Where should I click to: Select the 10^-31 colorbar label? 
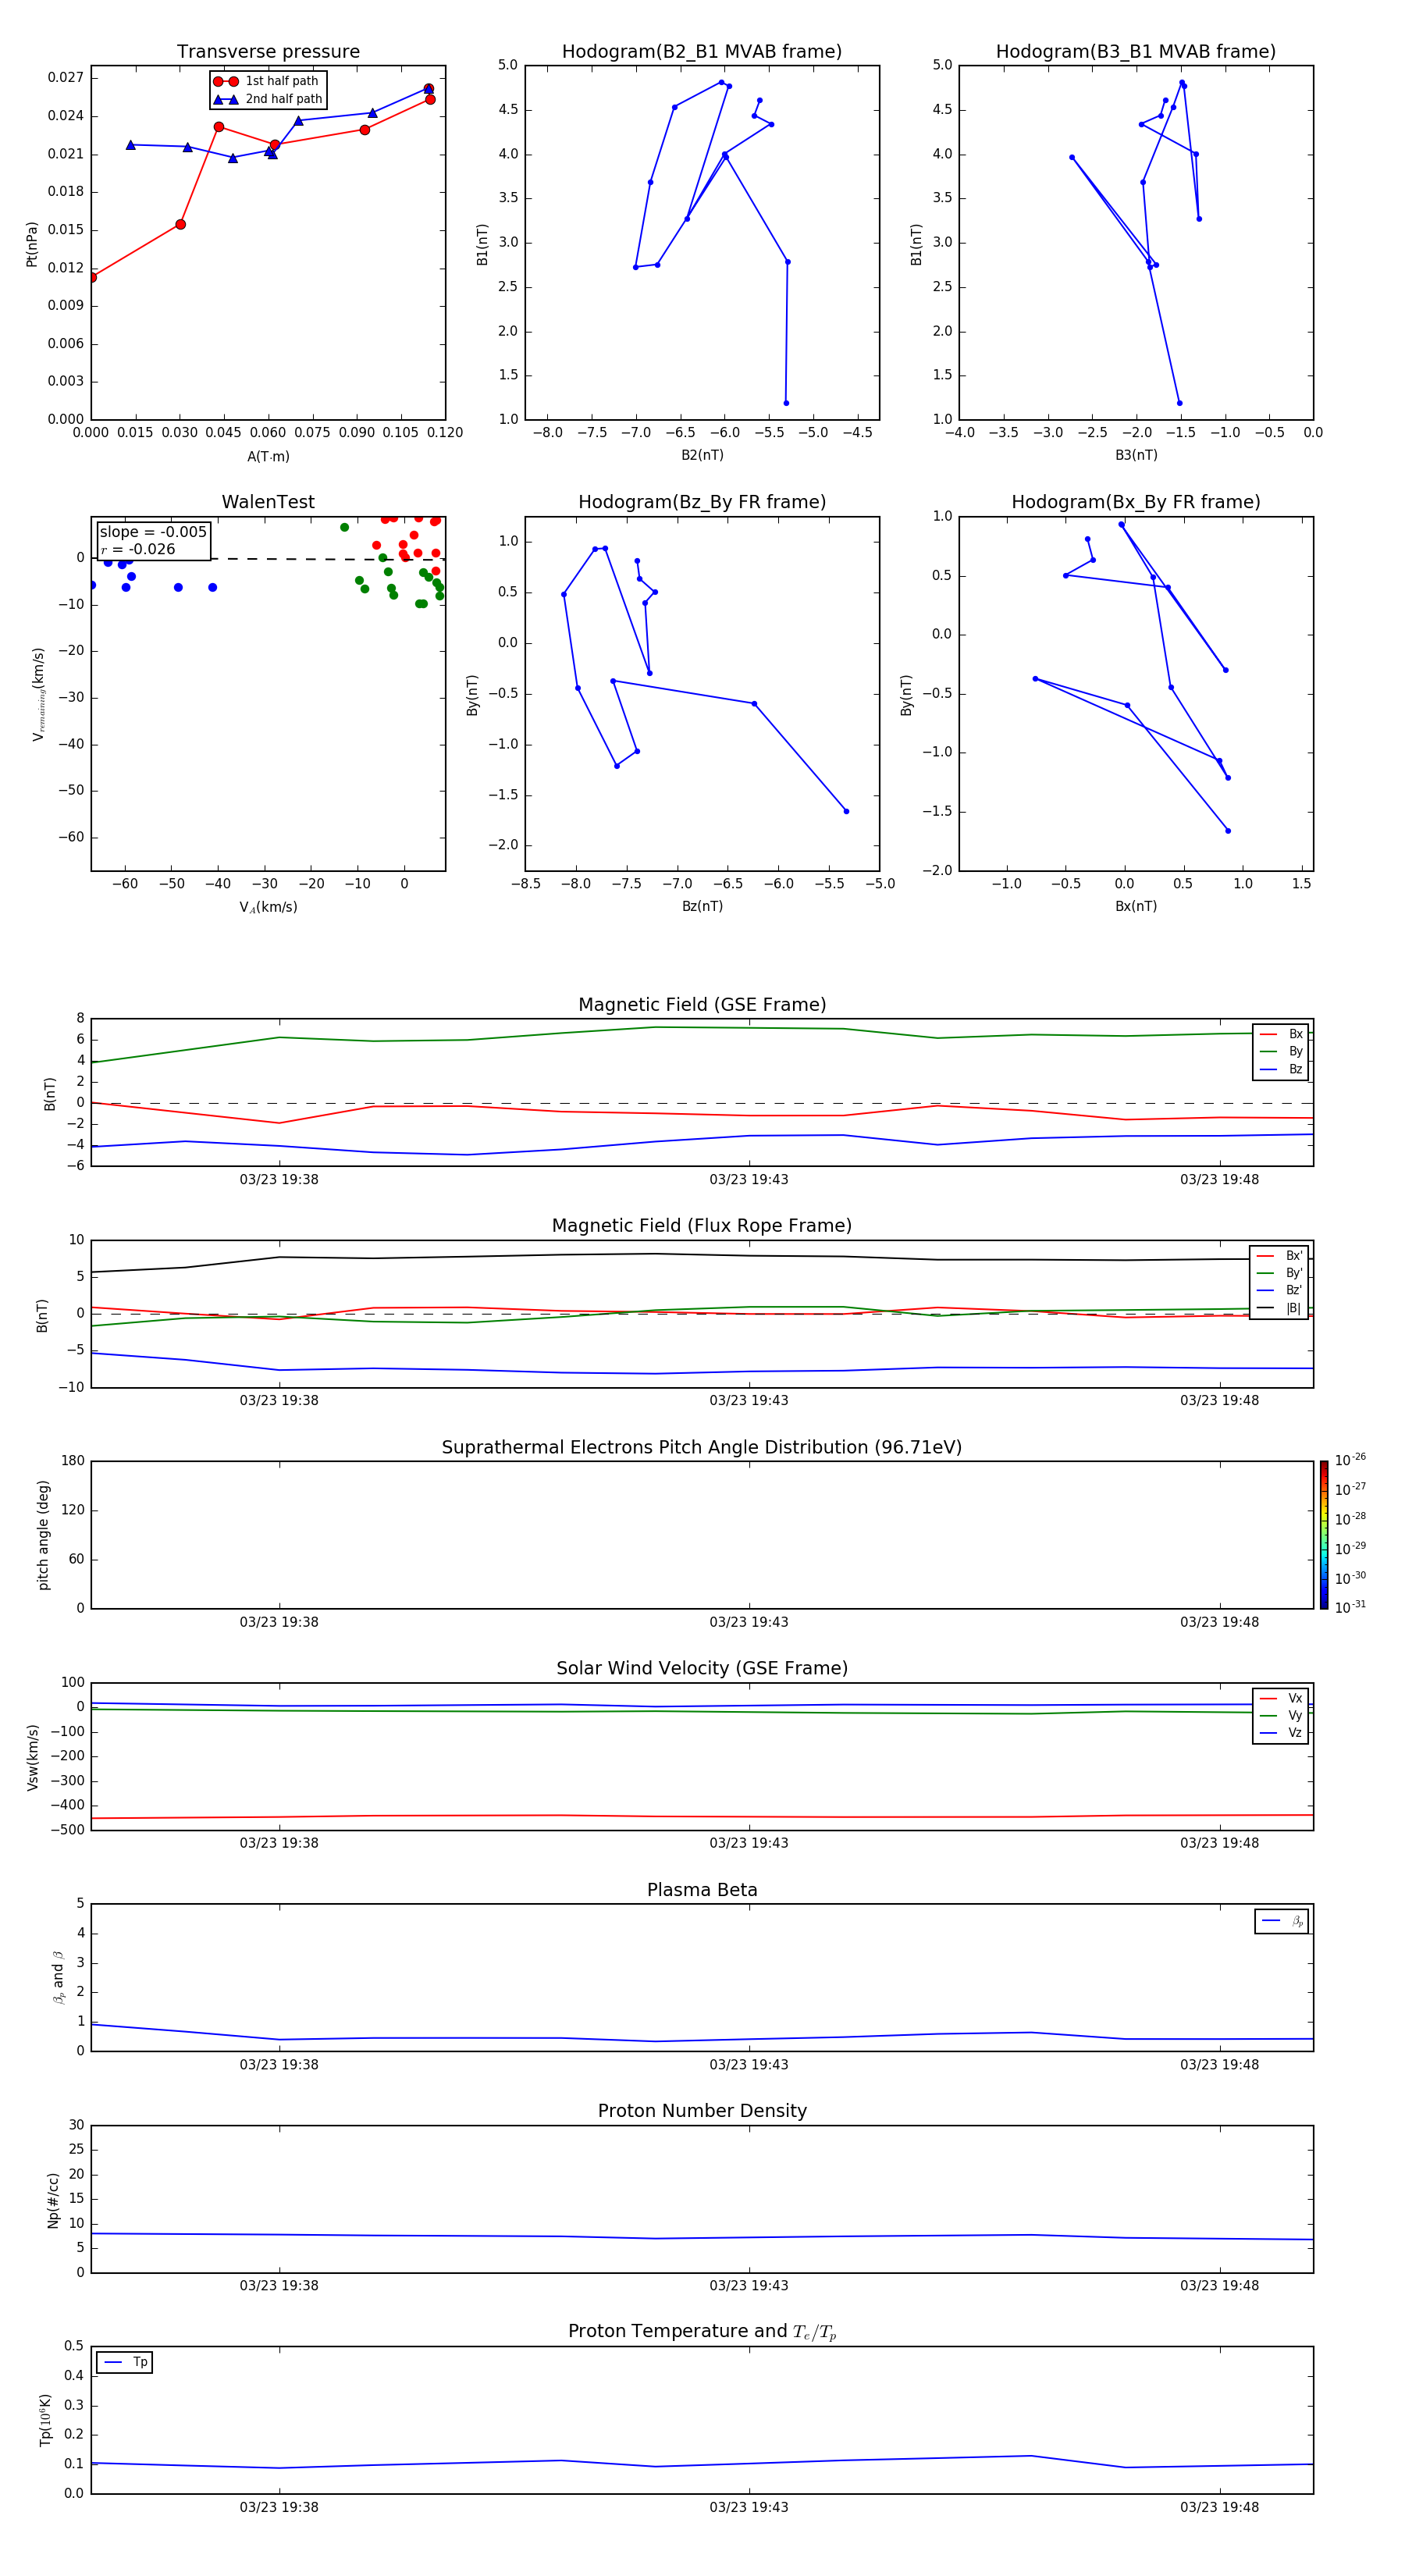pos(1350,1607)
